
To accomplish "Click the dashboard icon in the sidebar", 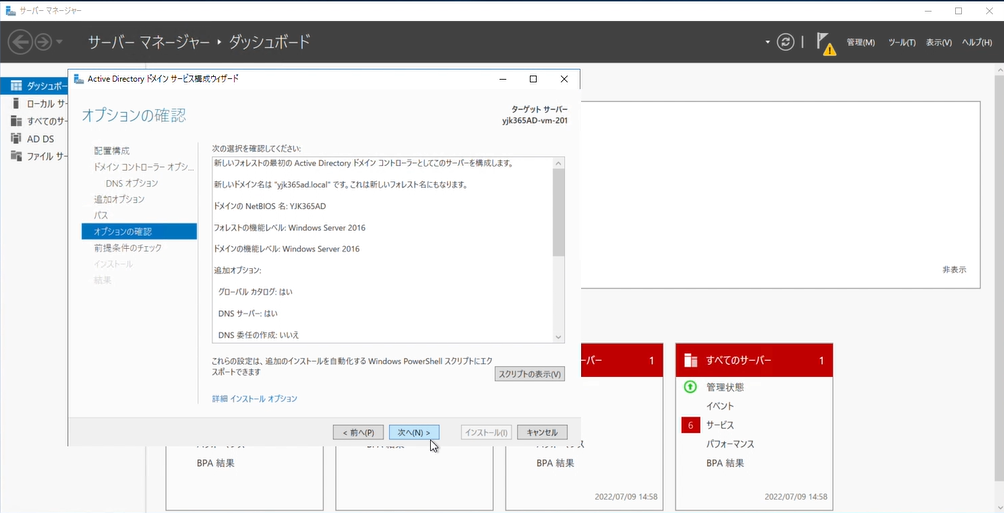I will pyautogui.click(x=16, y=86).
